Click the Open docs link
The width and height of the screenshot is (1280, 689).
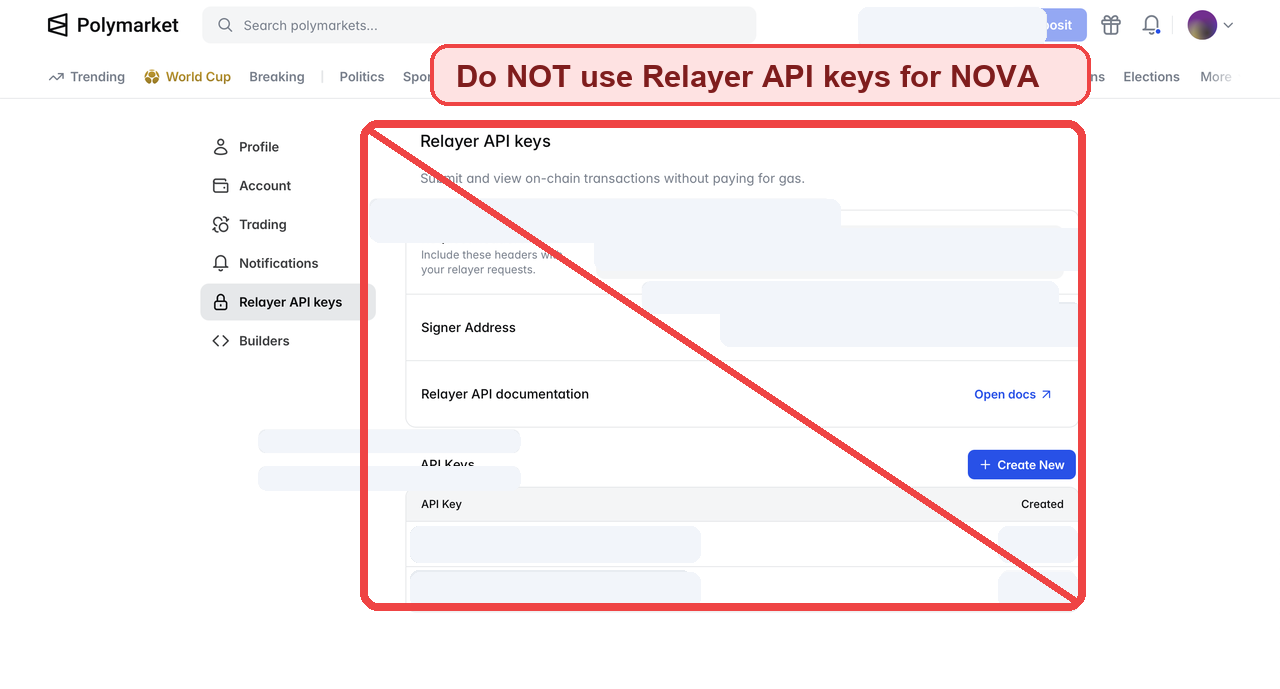pyautogui.click(x=1013, y=395)
